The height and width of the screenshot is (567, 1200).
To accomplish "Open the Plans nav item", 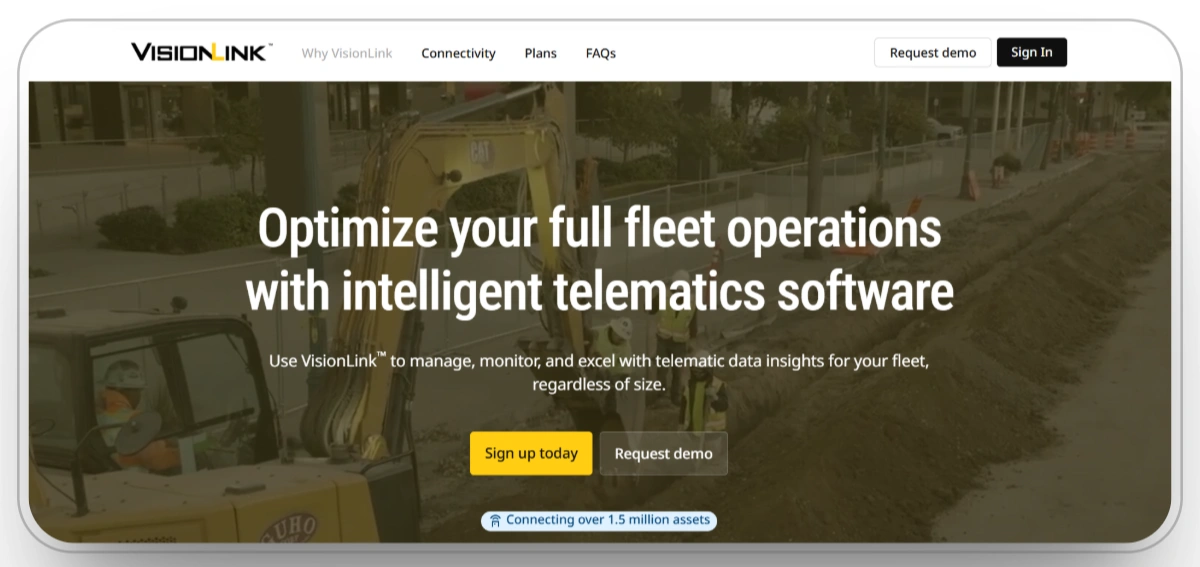I will (x=541, y=53).
